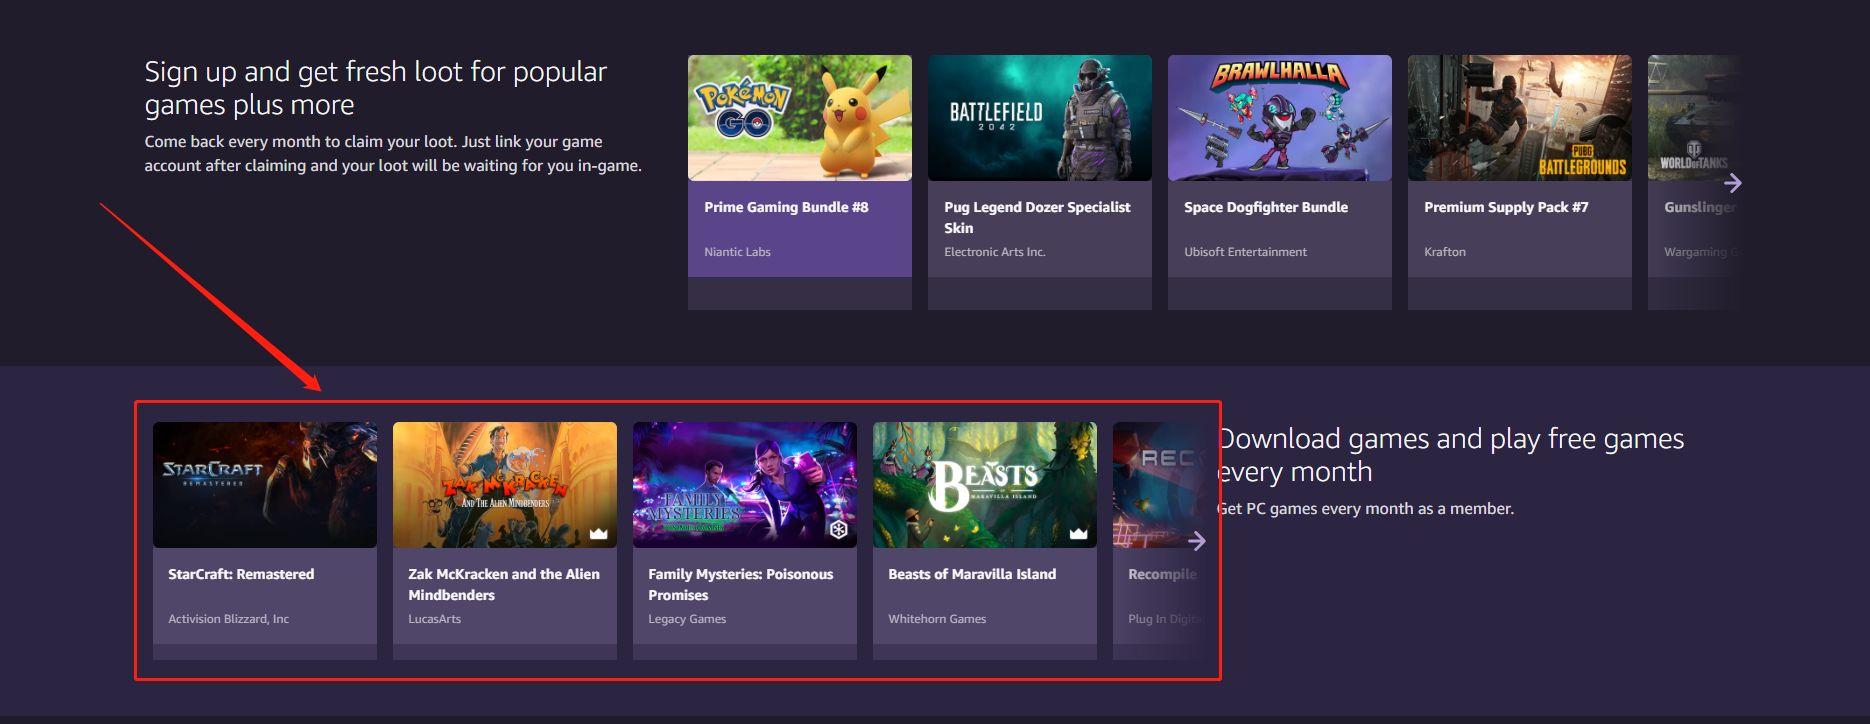Select the Prime Gaming Bundle #8 title
Viewport: 1870px width, 724px height.
click(x=786, y=207)
